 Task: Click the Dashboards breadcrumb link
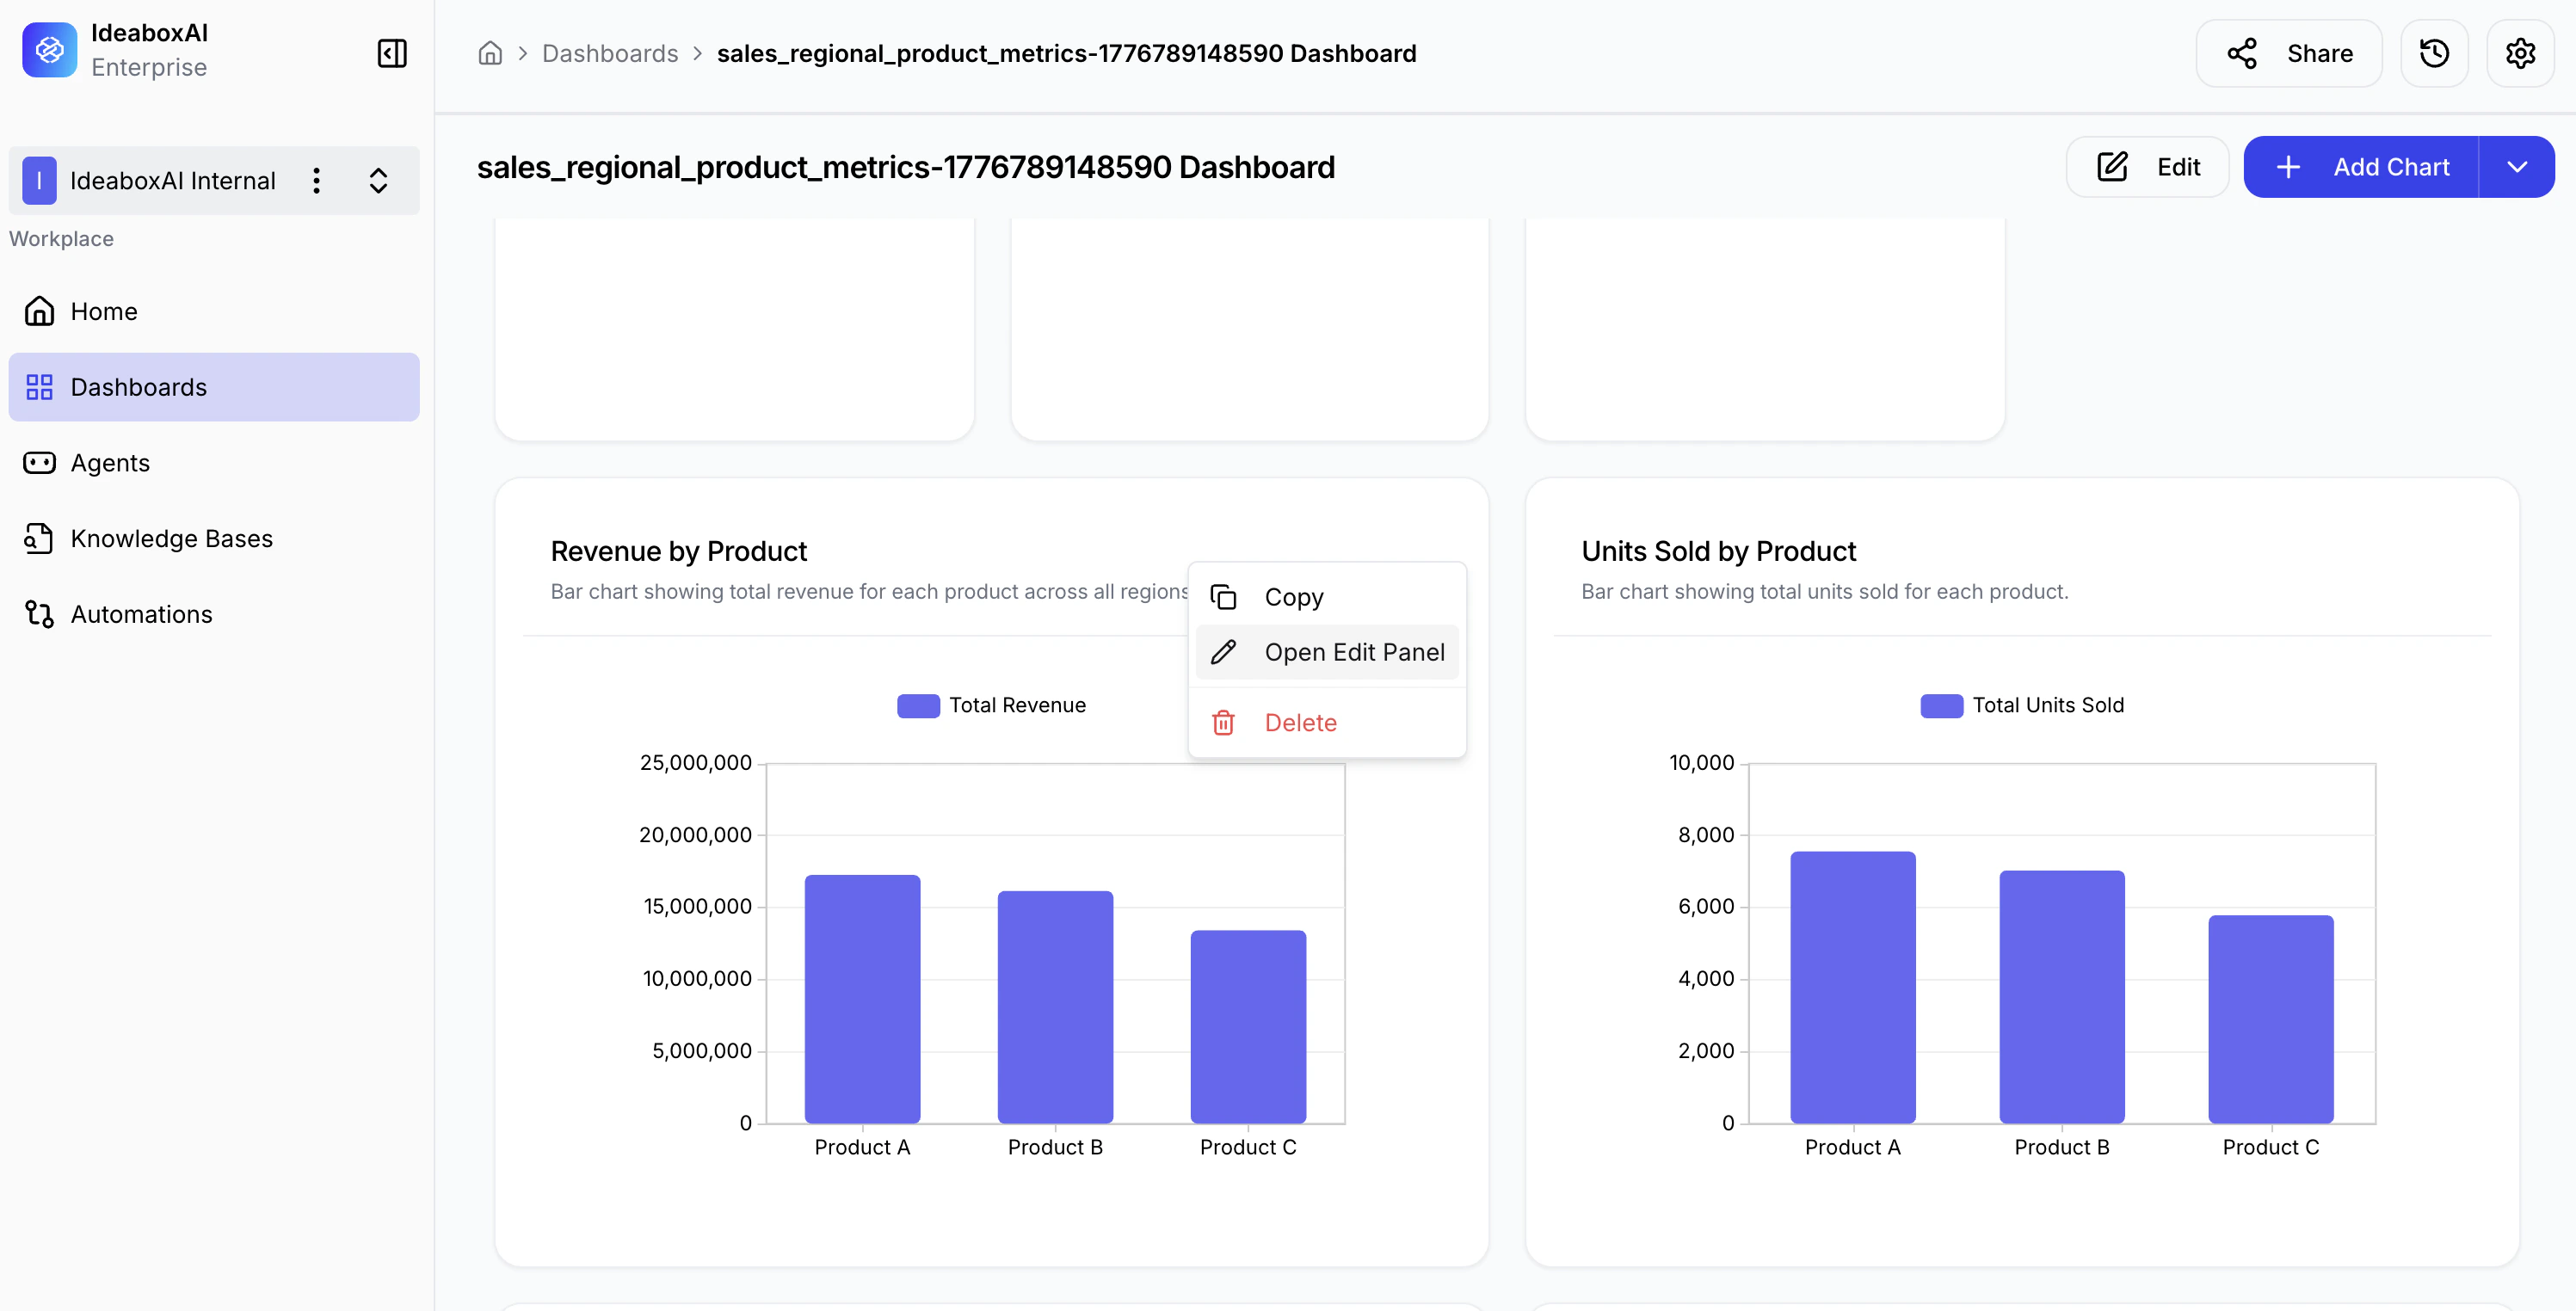610,53
